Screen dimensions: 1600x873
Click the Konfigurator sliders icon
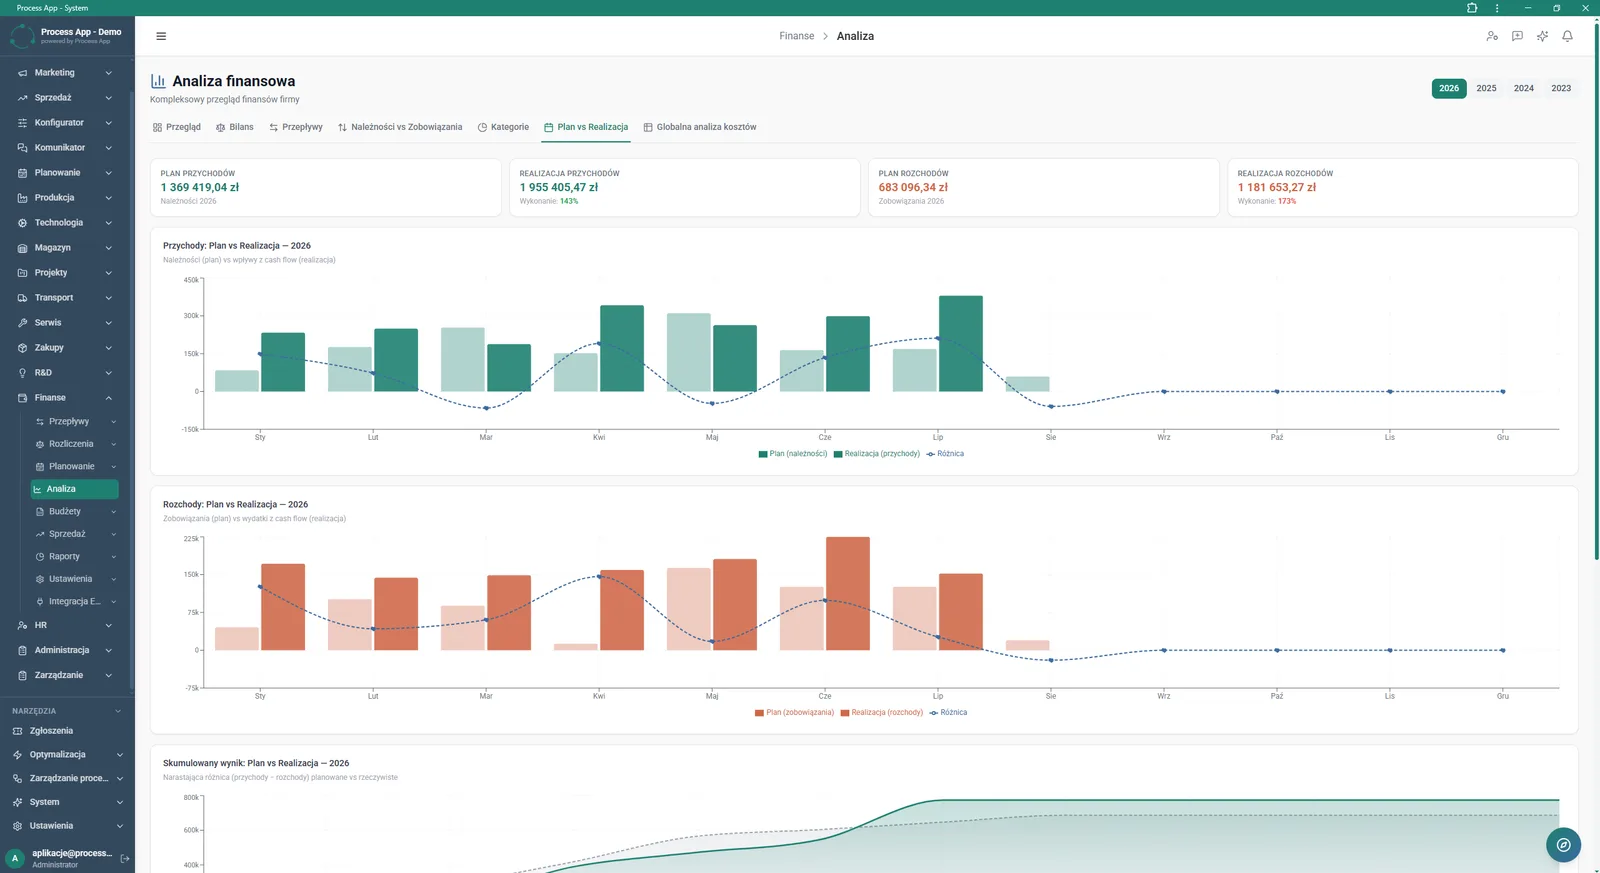click(x=22, y=123)
